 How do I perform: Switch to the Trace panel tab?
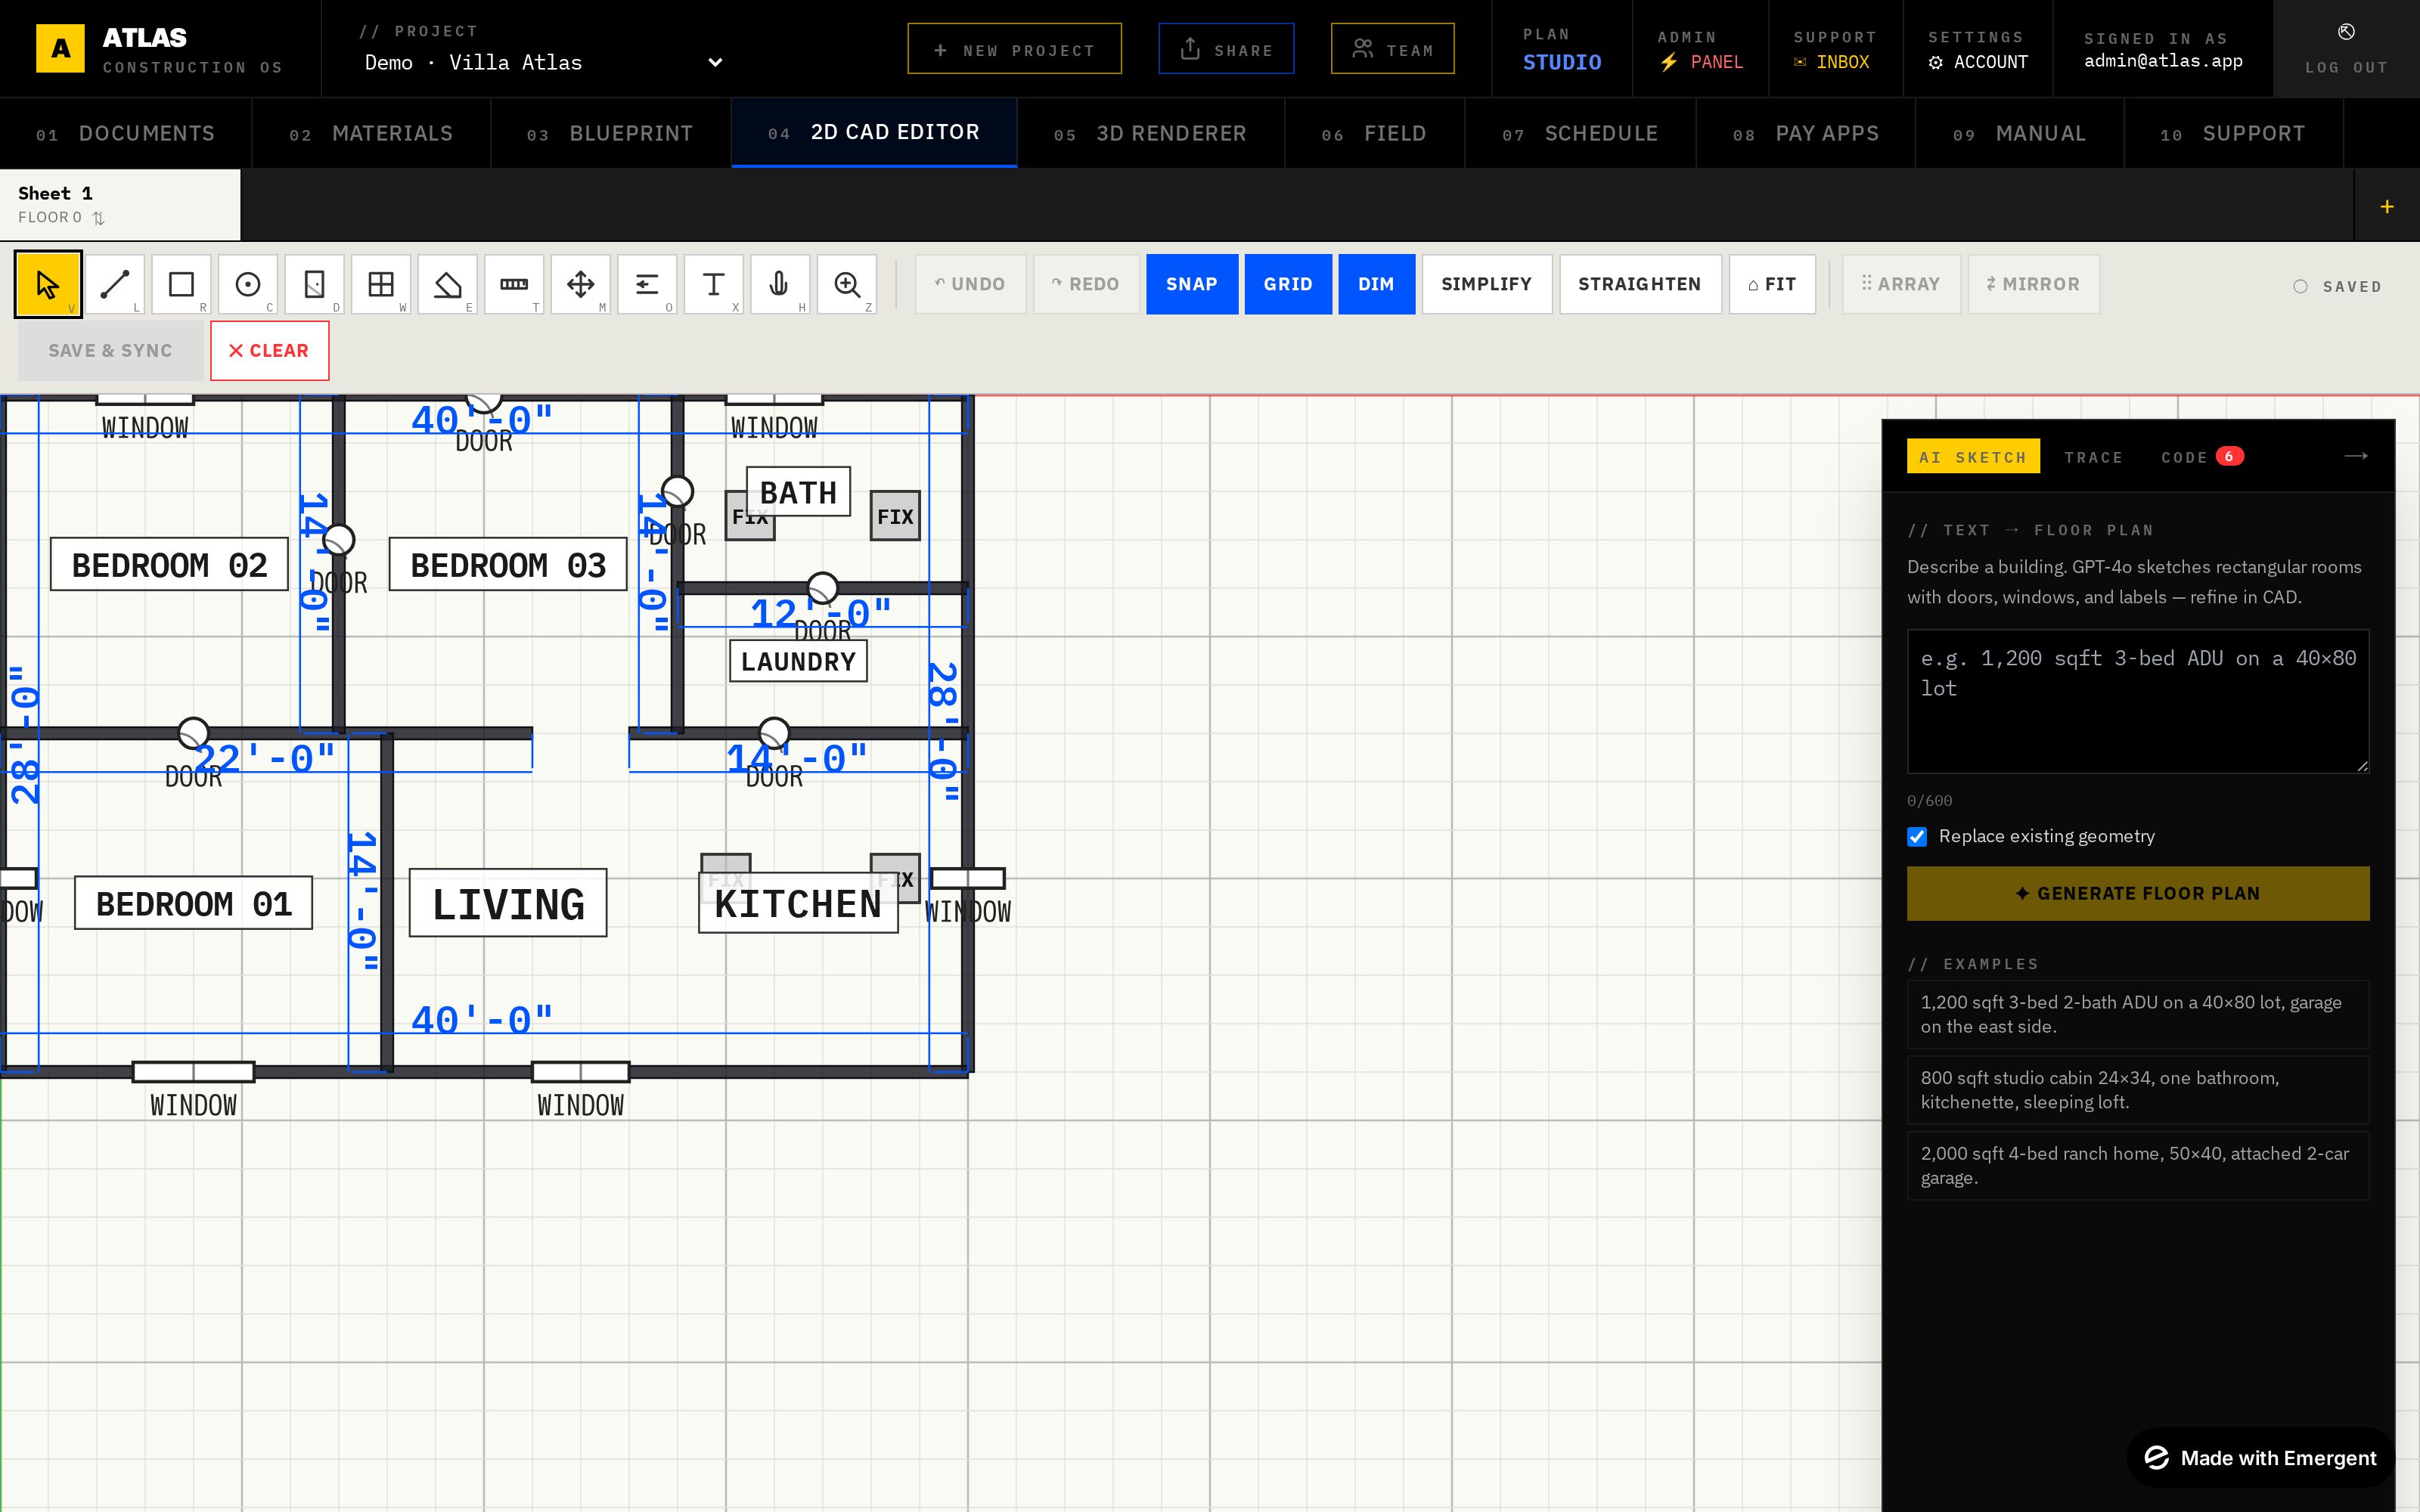(2093, 457)
